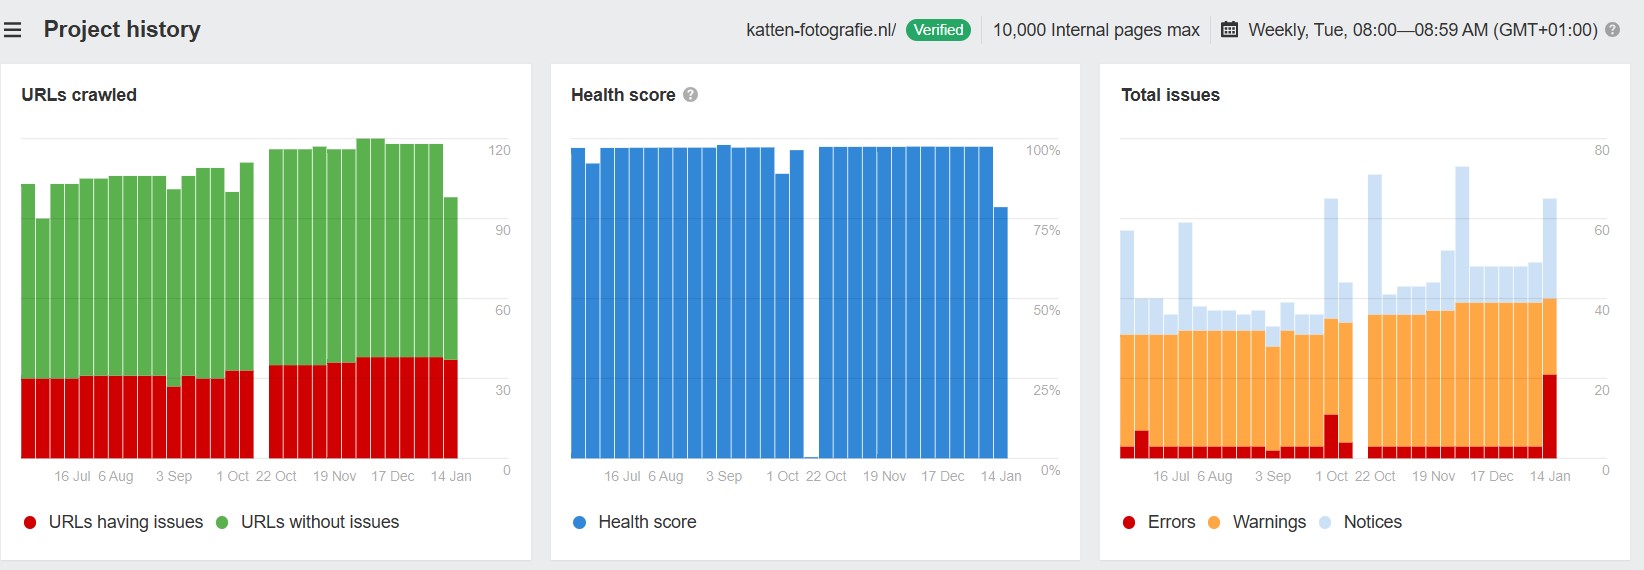Toggle the URLs without issues legend

click(x=308, y=522)
